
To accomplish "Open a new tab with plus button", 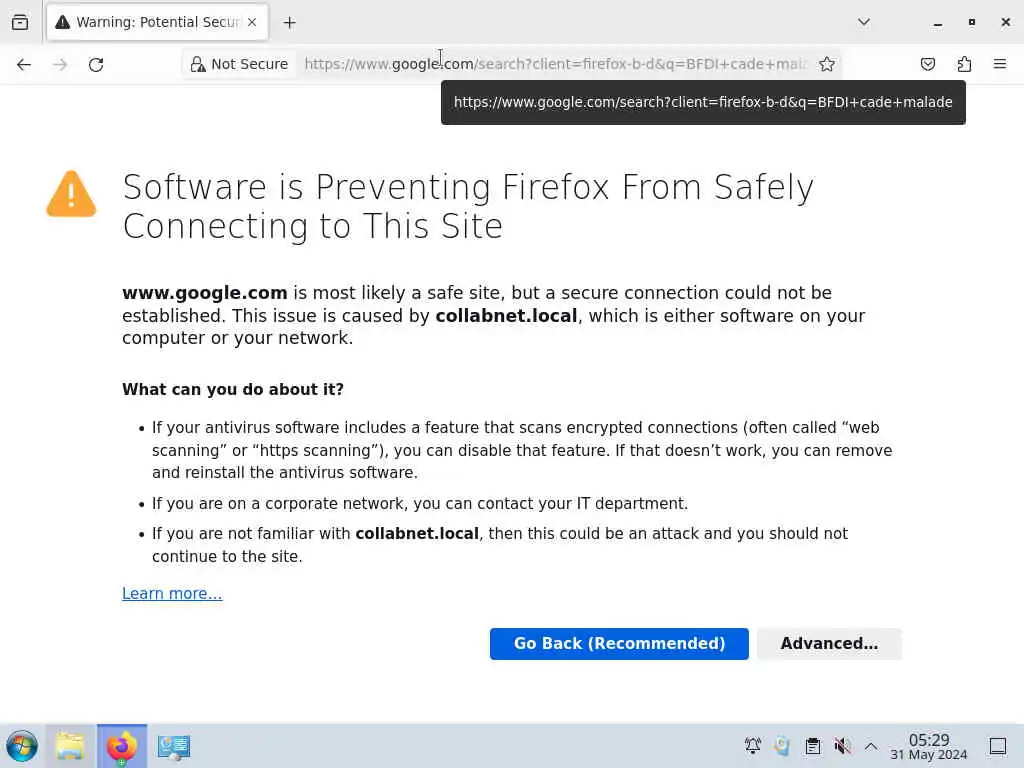I will [x=289, y=22].
